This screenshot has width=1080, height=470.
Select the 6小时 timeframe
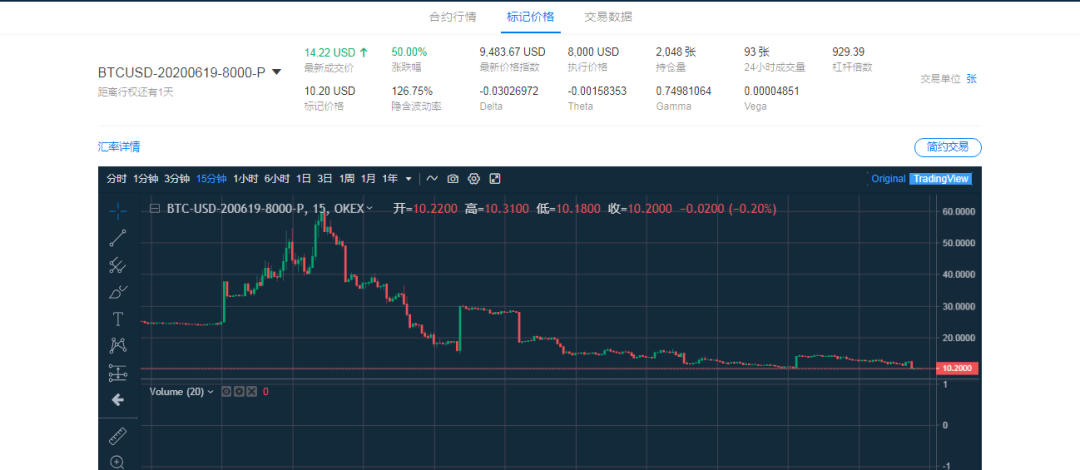pyautogui.click(x=277, y=178)
